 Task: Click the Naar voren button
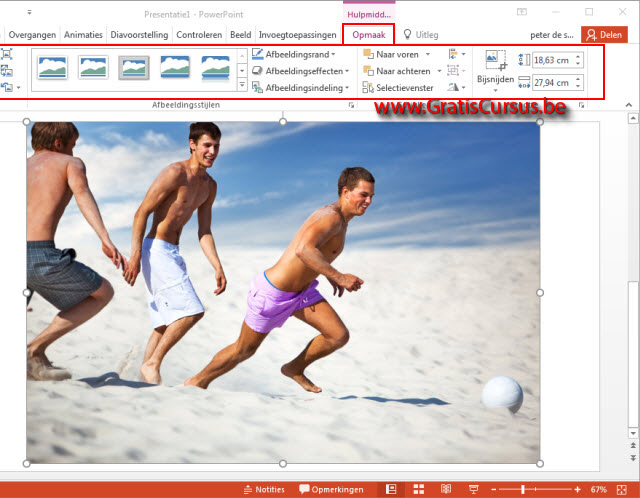(391, 54)
